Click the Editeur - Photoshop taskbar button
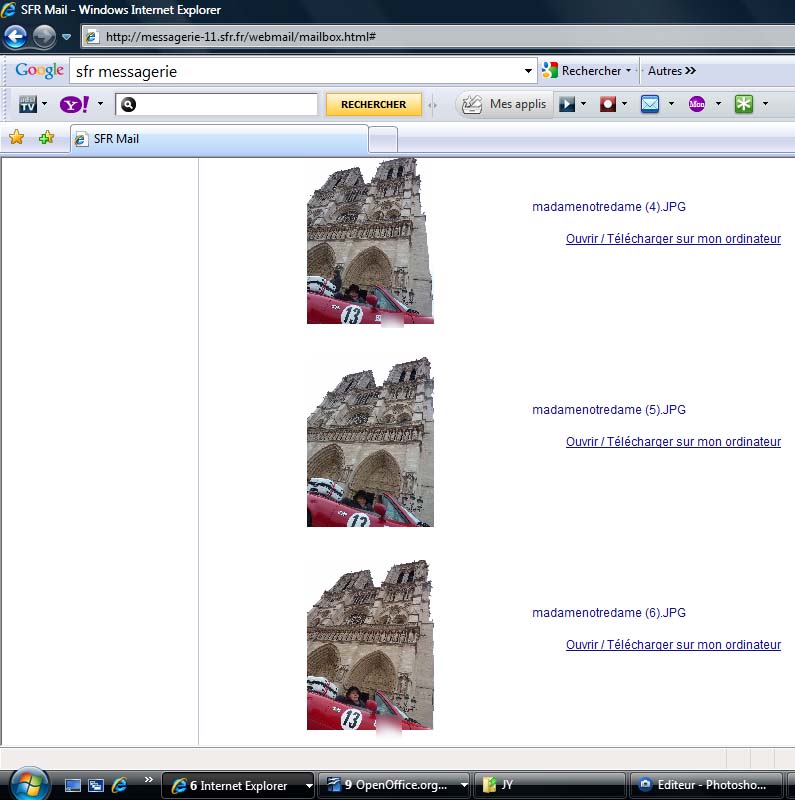The width and height of the screenshot is (795, 800). 706,786
